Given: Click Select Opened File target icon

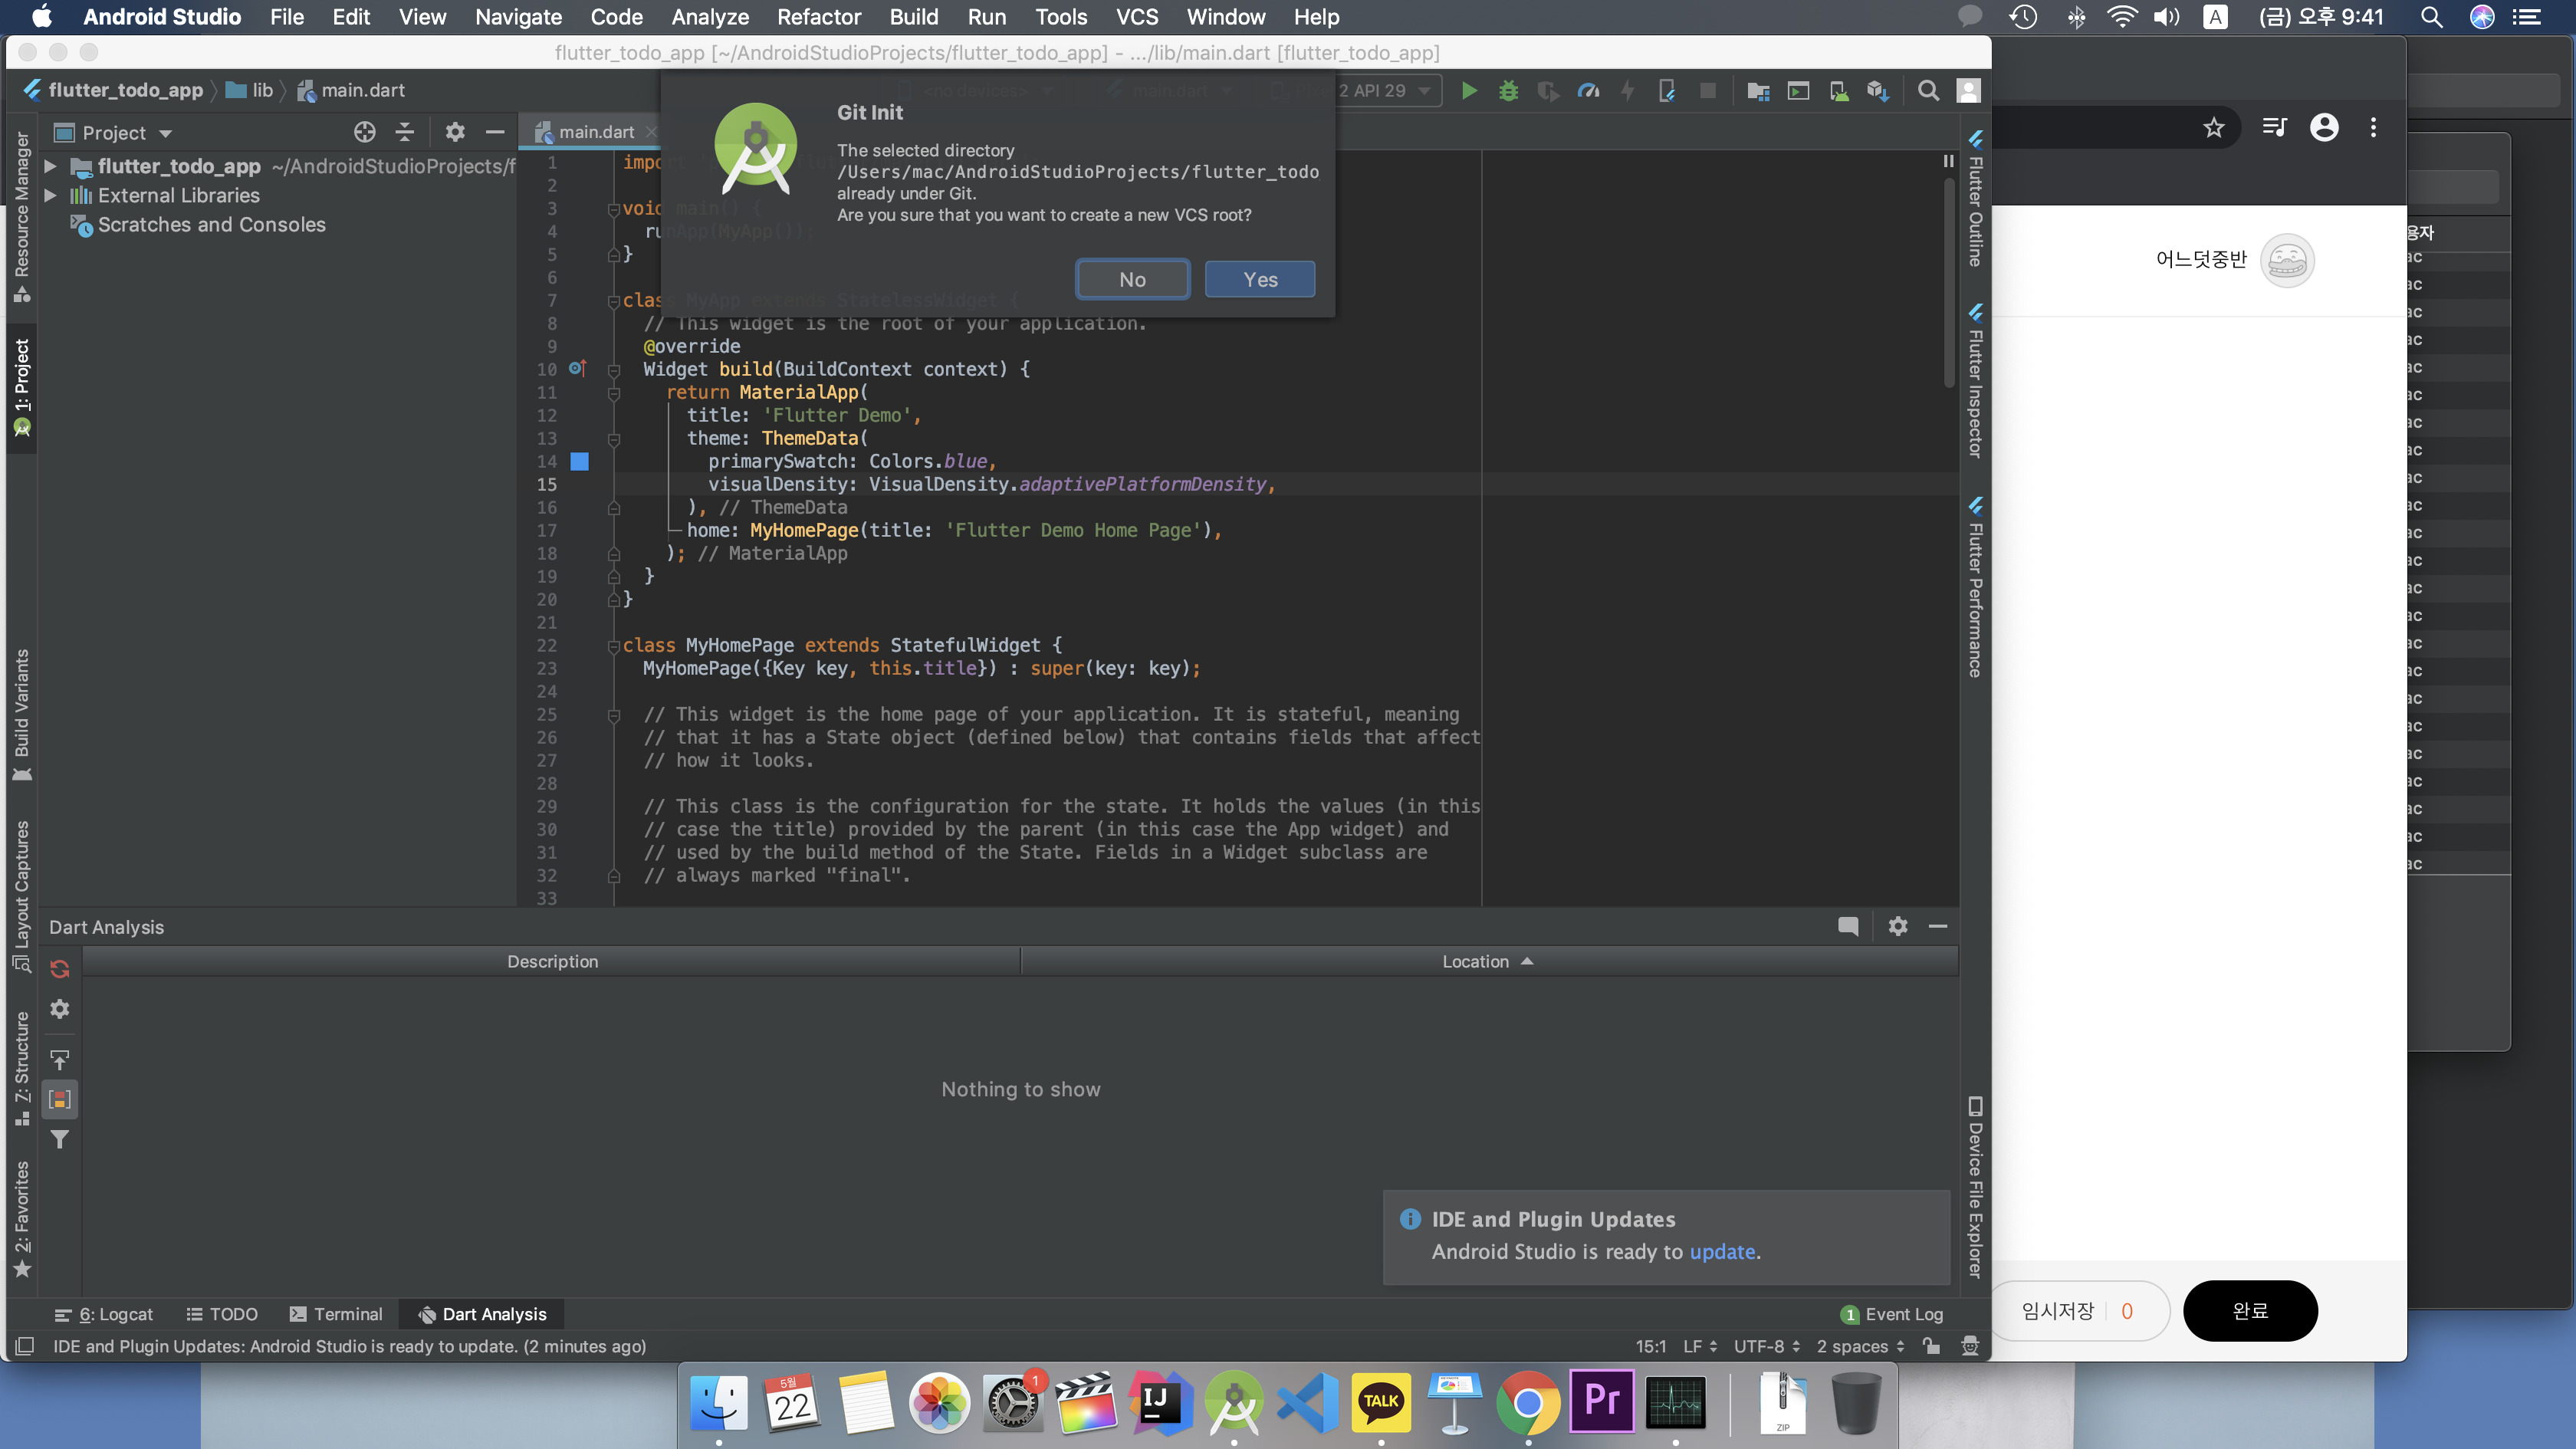Looking at the screenshot, I should coord(365,132).
